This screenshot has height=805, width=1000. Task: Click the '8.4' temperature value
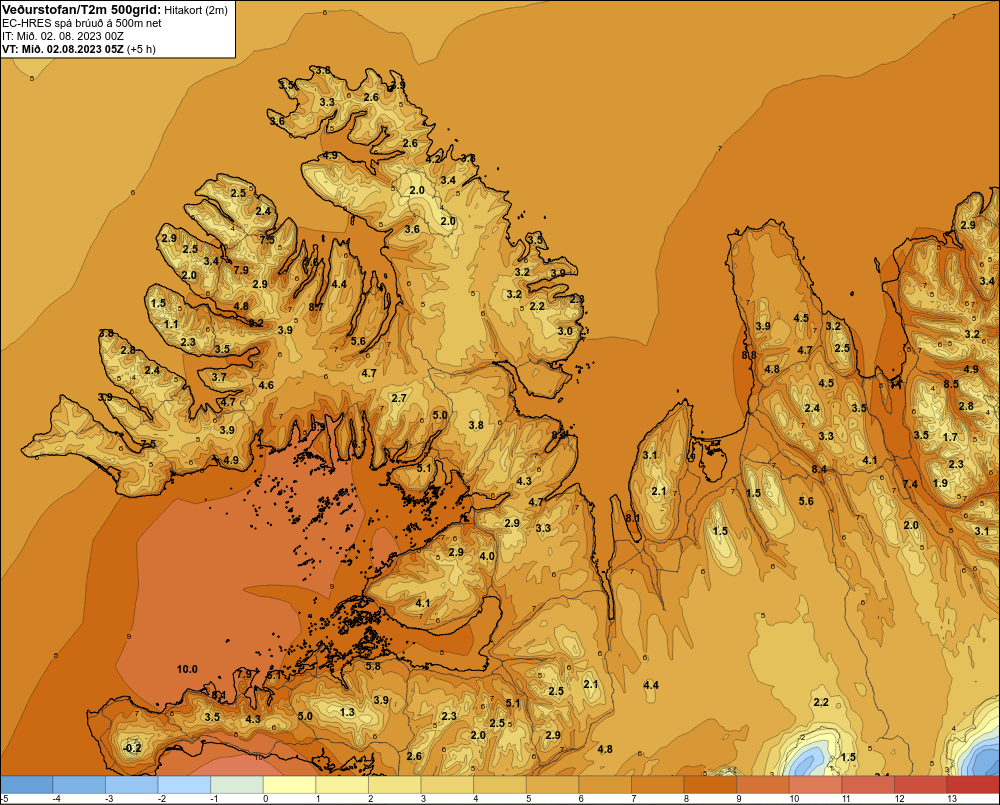coord(819,469)
